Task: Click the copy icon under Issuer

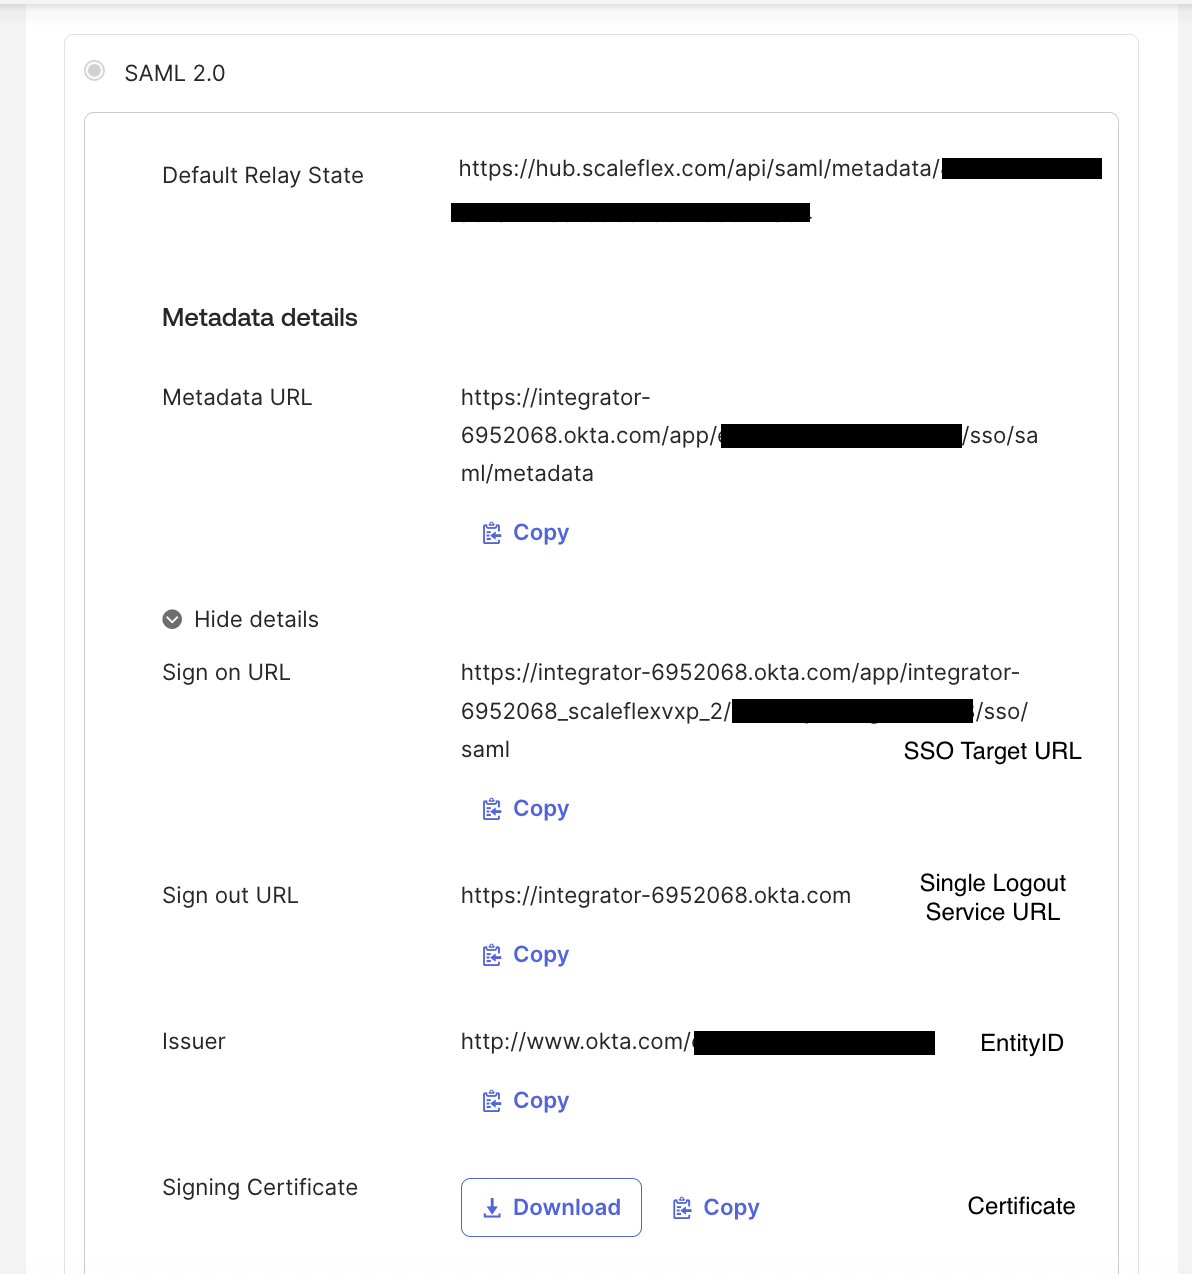Action: point(492,1101)
